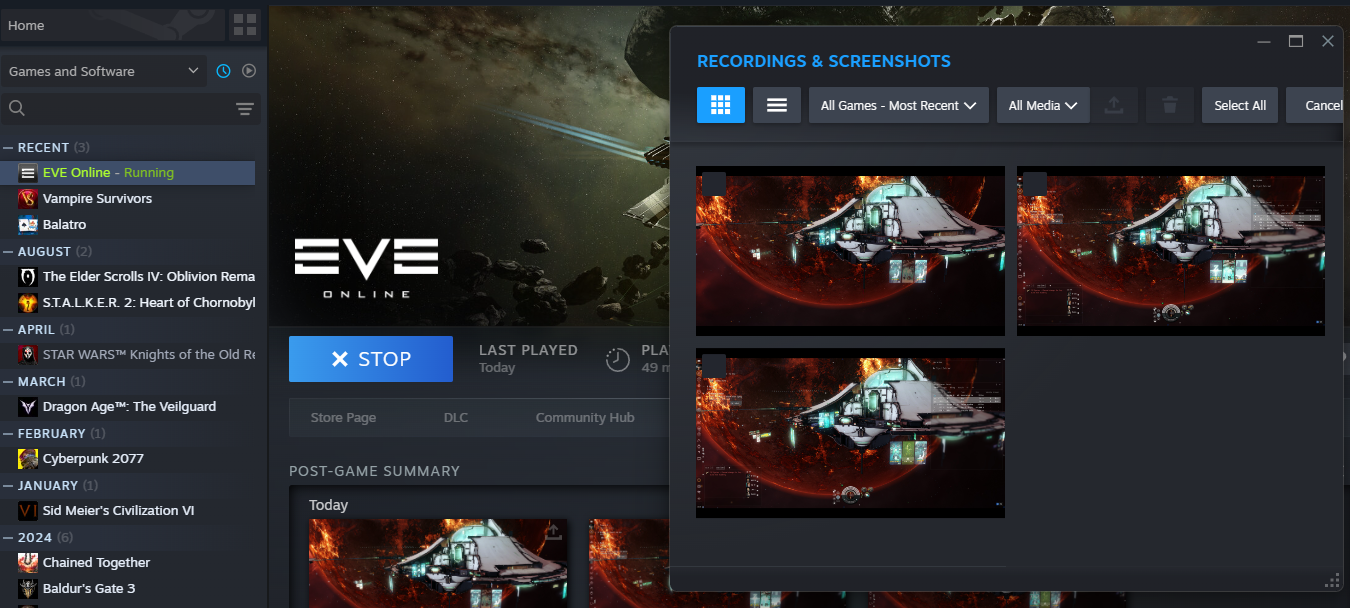Viewport: 1350px width, 608px height.
Task: Tick checkbox on the top-left screenshot thumbnail
Action: click(x=714, y=184)
